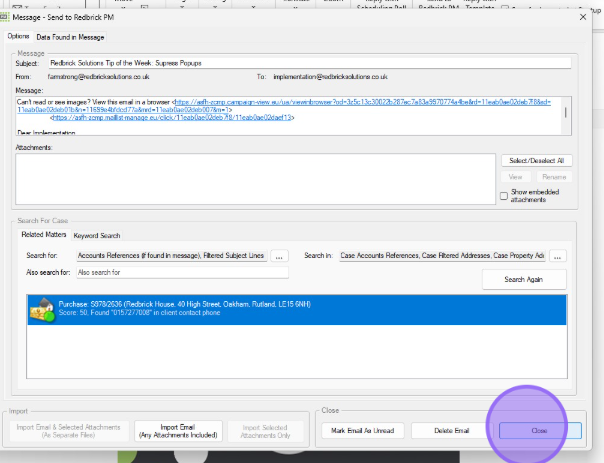
Task: Click Import Email (Any Attachments Included)
Action: pyautogui.click(x=176, y=431)
